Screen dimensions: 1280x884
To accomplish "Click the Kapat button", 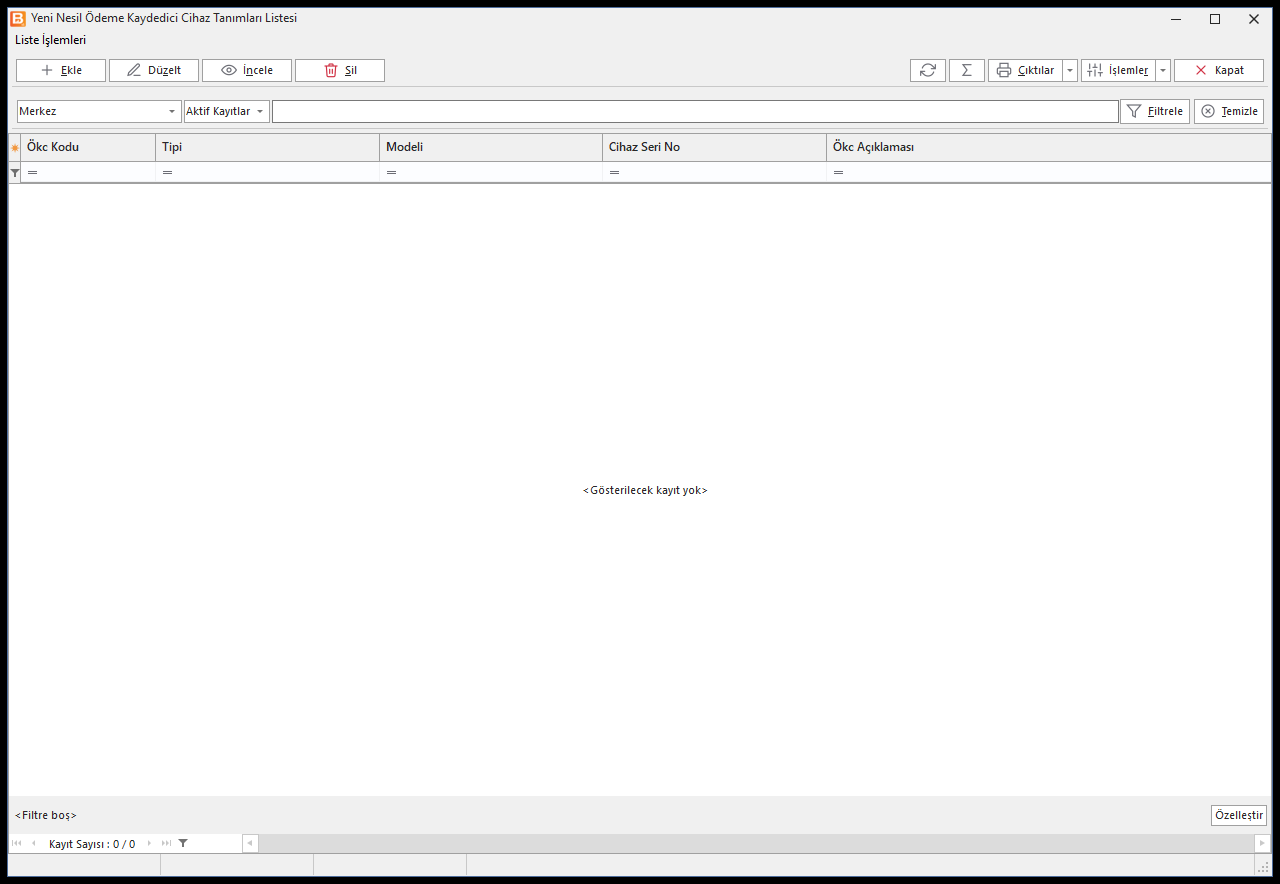I will 1219,70.
